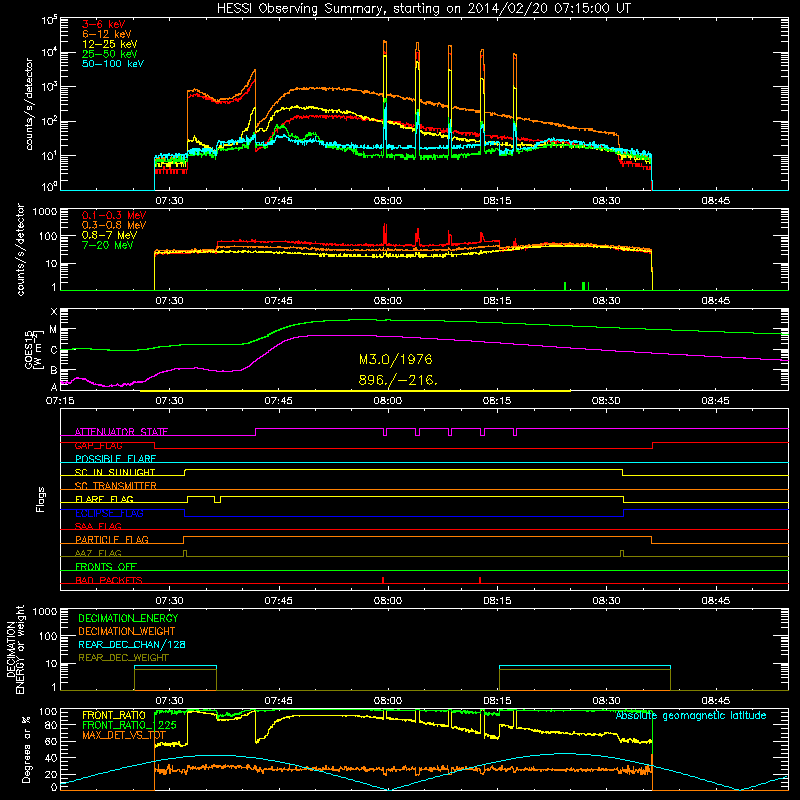This screenshot has width=800, height=800.
Task: Click the DECIMATION_ENERGY legend label
Action: tap(128, 618)
